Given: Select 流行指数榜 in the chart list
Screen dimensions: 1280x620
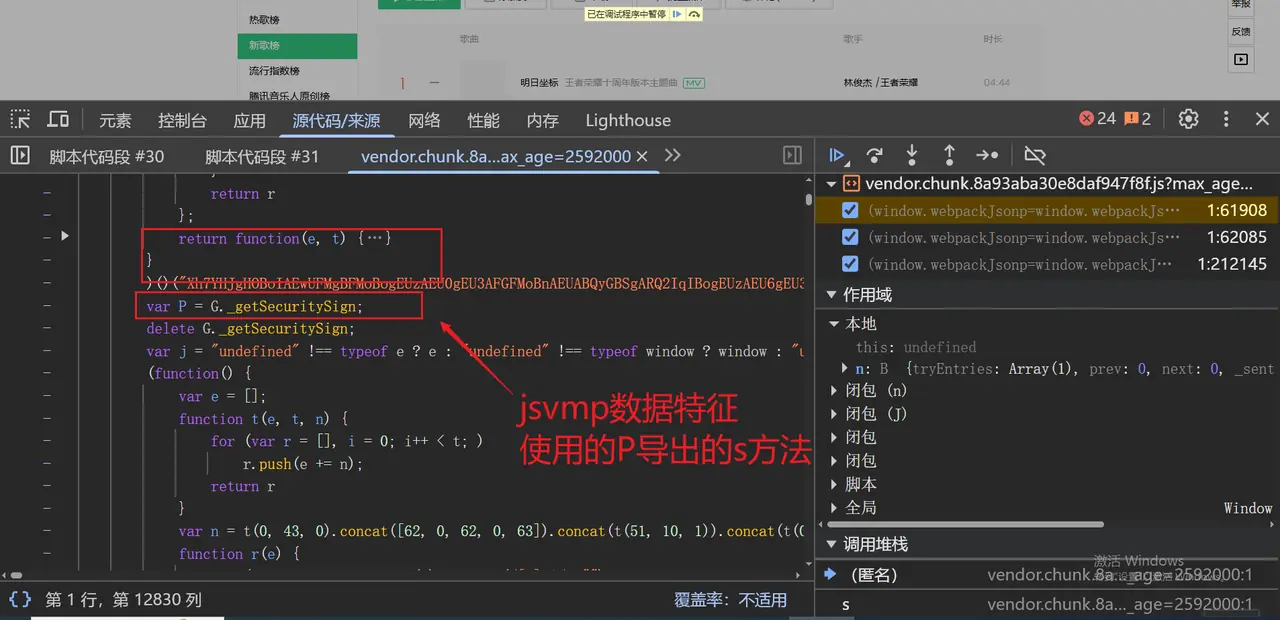Looking at the screenshot, I should point(274,71).
